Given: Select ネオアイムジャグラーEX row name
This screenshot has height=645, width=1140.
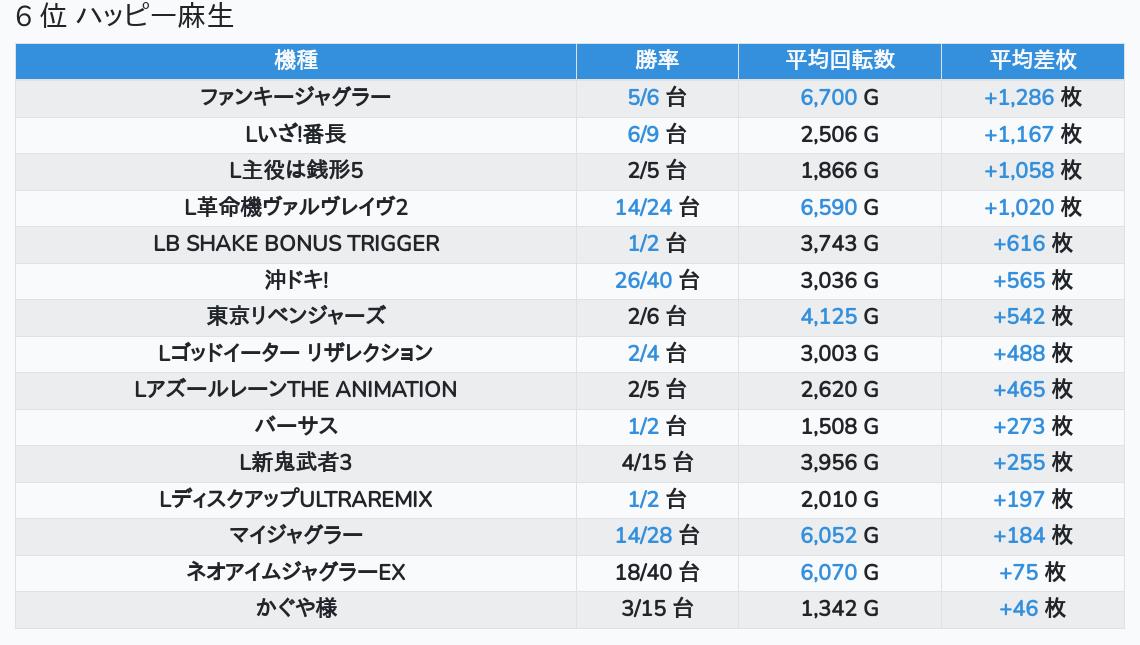Looking at the screenshot, I should pos(295,572).
